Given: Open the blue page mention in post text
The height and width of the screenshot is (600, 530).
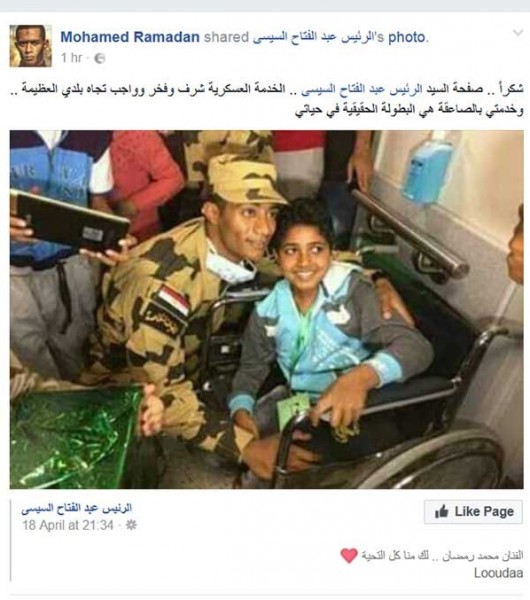Looking at the screenshot, I should click(362, 90).
